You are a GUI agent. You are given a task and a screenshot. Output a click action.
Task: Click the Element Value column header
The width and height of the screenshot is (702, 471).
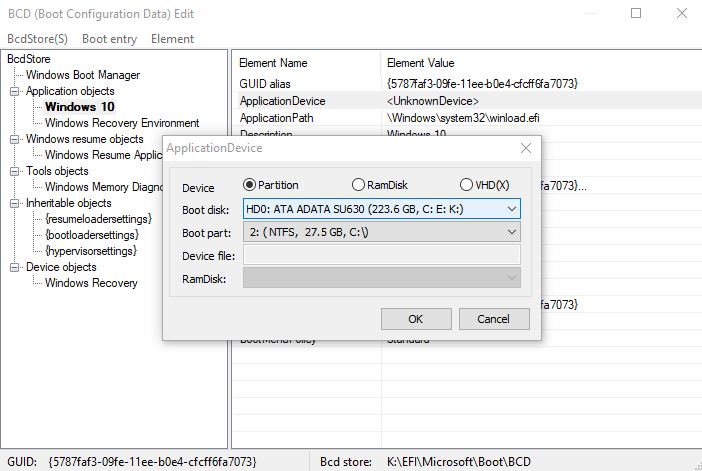[x=419, y=63]
